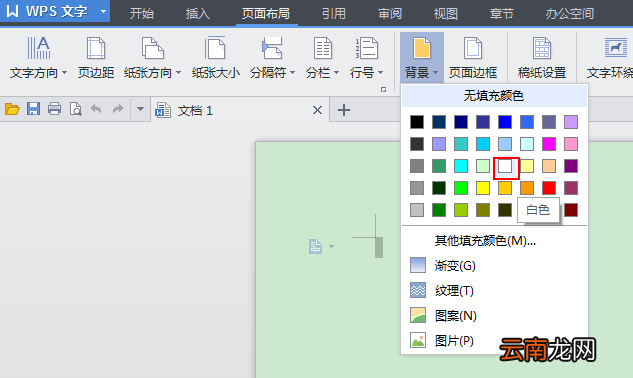The height and width of the screenshot is (378, 633).
Task: Click the 页边距 page margins icon
Action: [x=96, y=48]
